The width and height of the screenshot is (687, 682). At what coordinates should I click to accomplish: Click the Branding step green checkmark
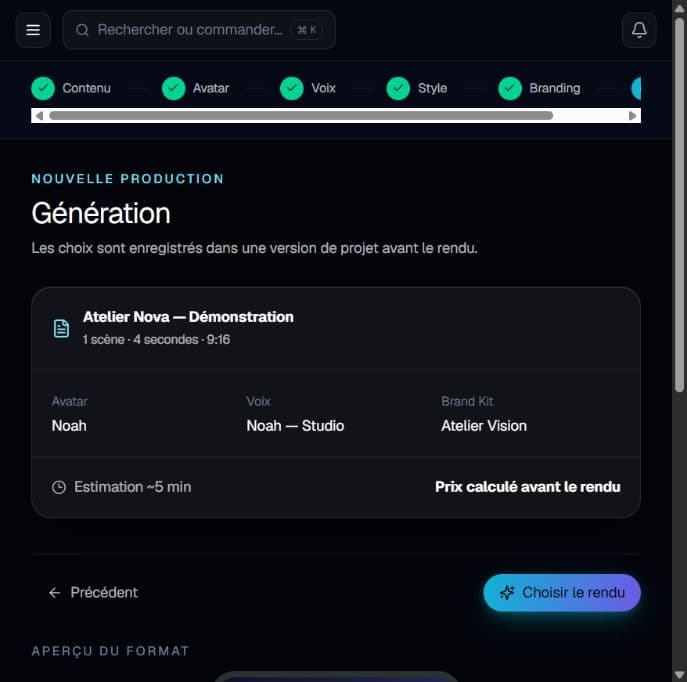click(x=510, y=88)
